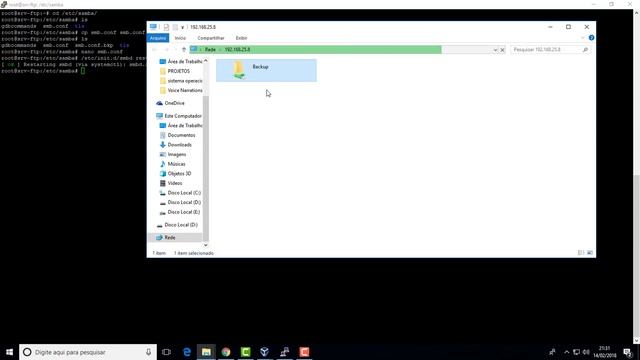Image resolution: width=640 pixels, height=360 pixels.
Task: Open the notification action center
Action: tap(627, 352)
